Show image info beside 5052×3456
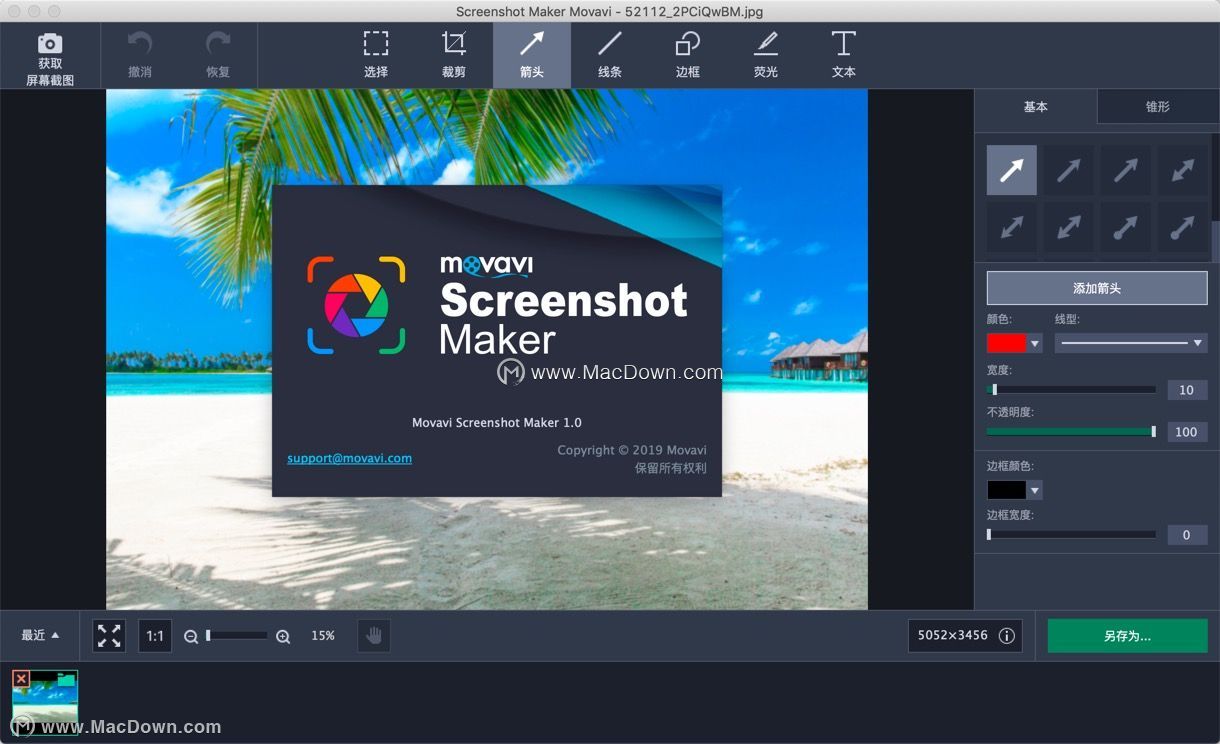1220x744 pixels. pyautogui.click(x=1007, y=636)
